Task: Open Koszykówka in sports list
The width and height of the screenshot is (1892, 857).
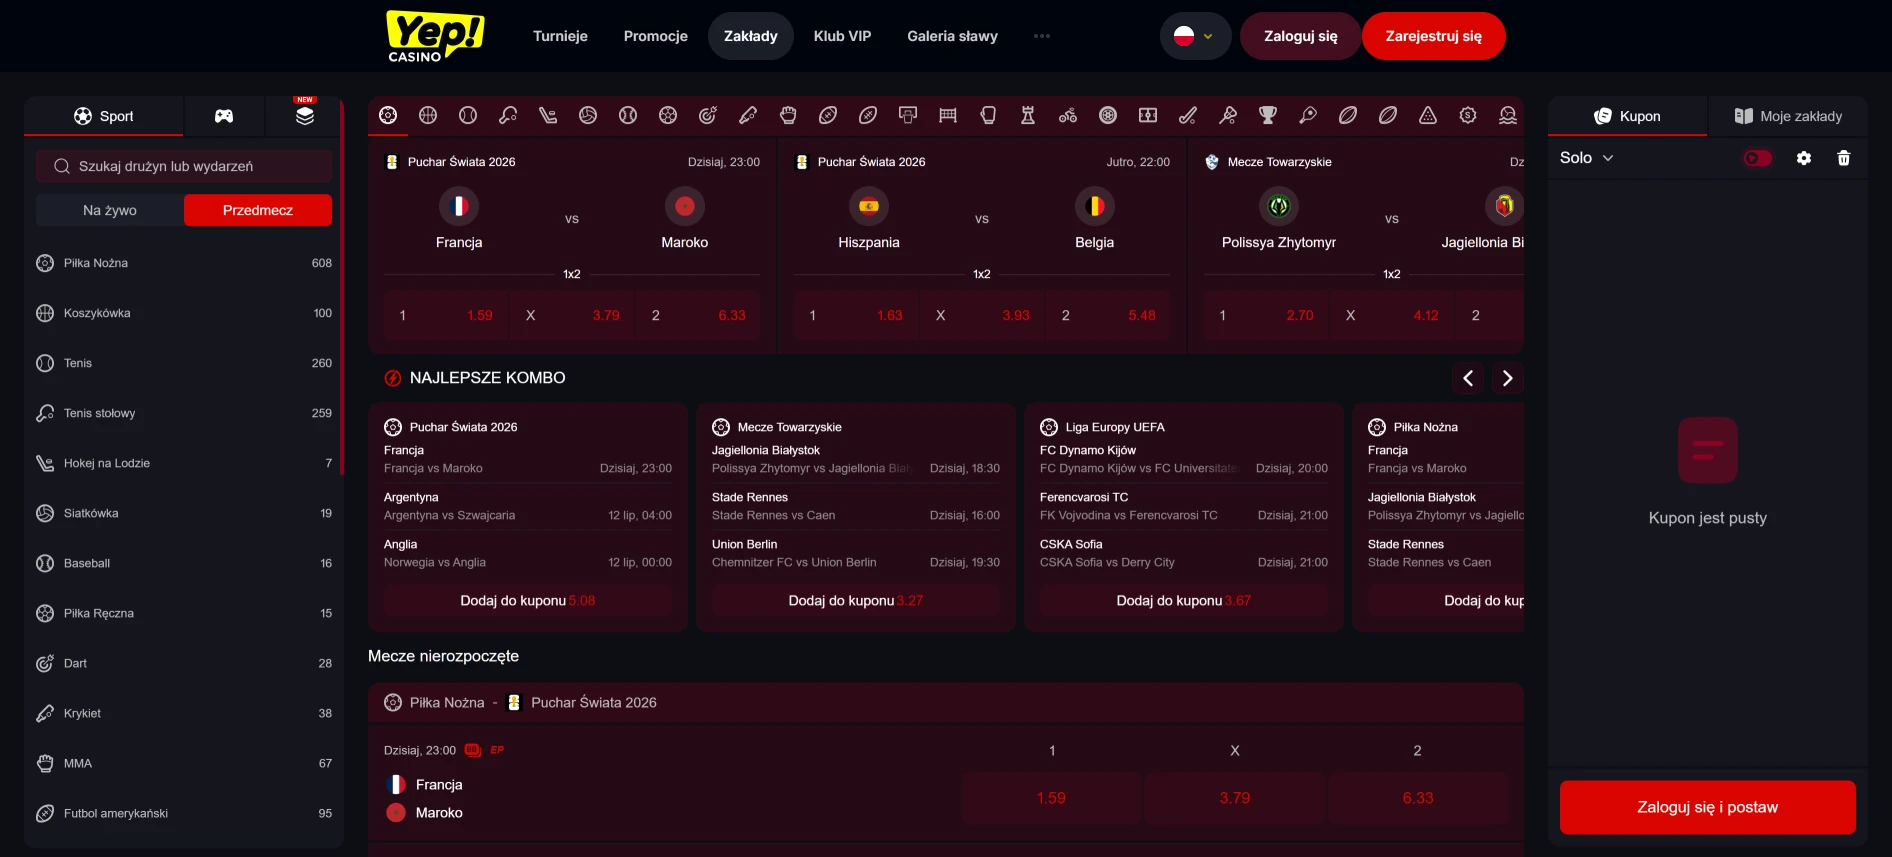Action: (x=184, y=313)
